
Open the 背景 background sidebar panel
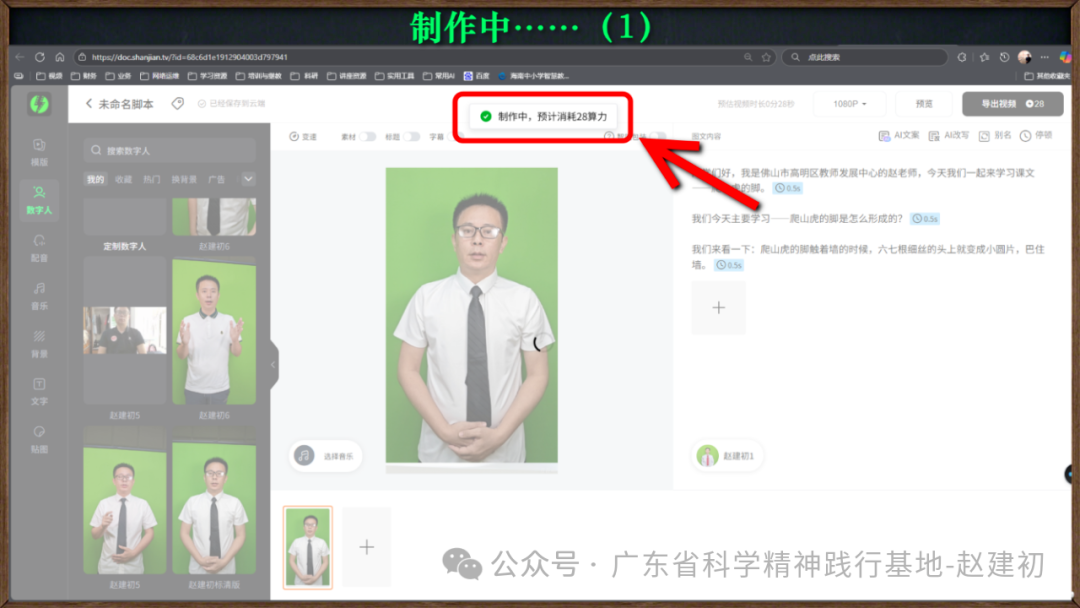39,341
